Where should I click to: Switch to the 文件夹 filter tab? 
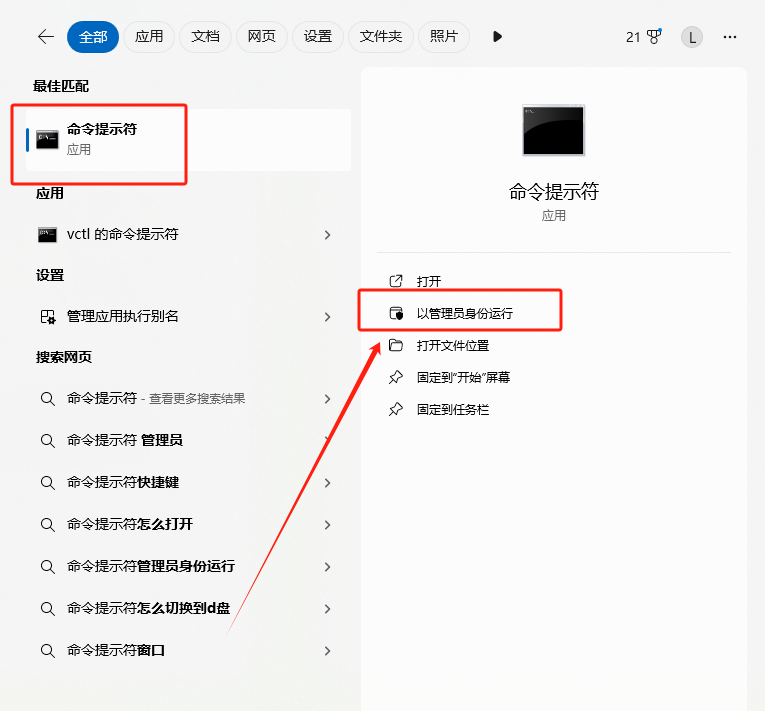[381, 37]
